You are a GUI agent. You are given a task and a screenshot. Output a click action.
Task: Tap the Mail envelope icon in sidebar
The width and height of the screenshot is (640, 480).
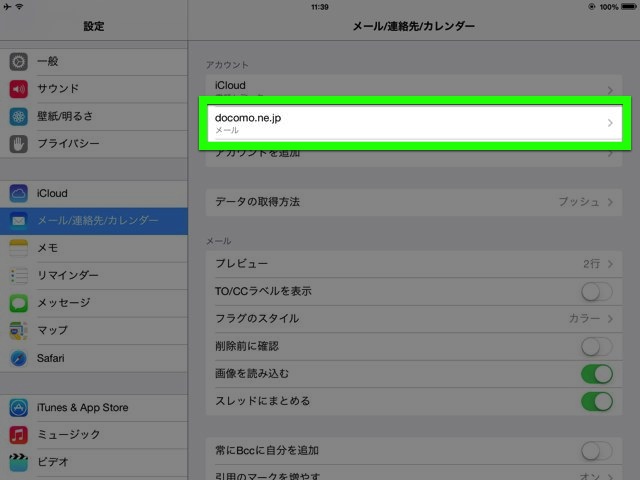click(x=18, y=221)
